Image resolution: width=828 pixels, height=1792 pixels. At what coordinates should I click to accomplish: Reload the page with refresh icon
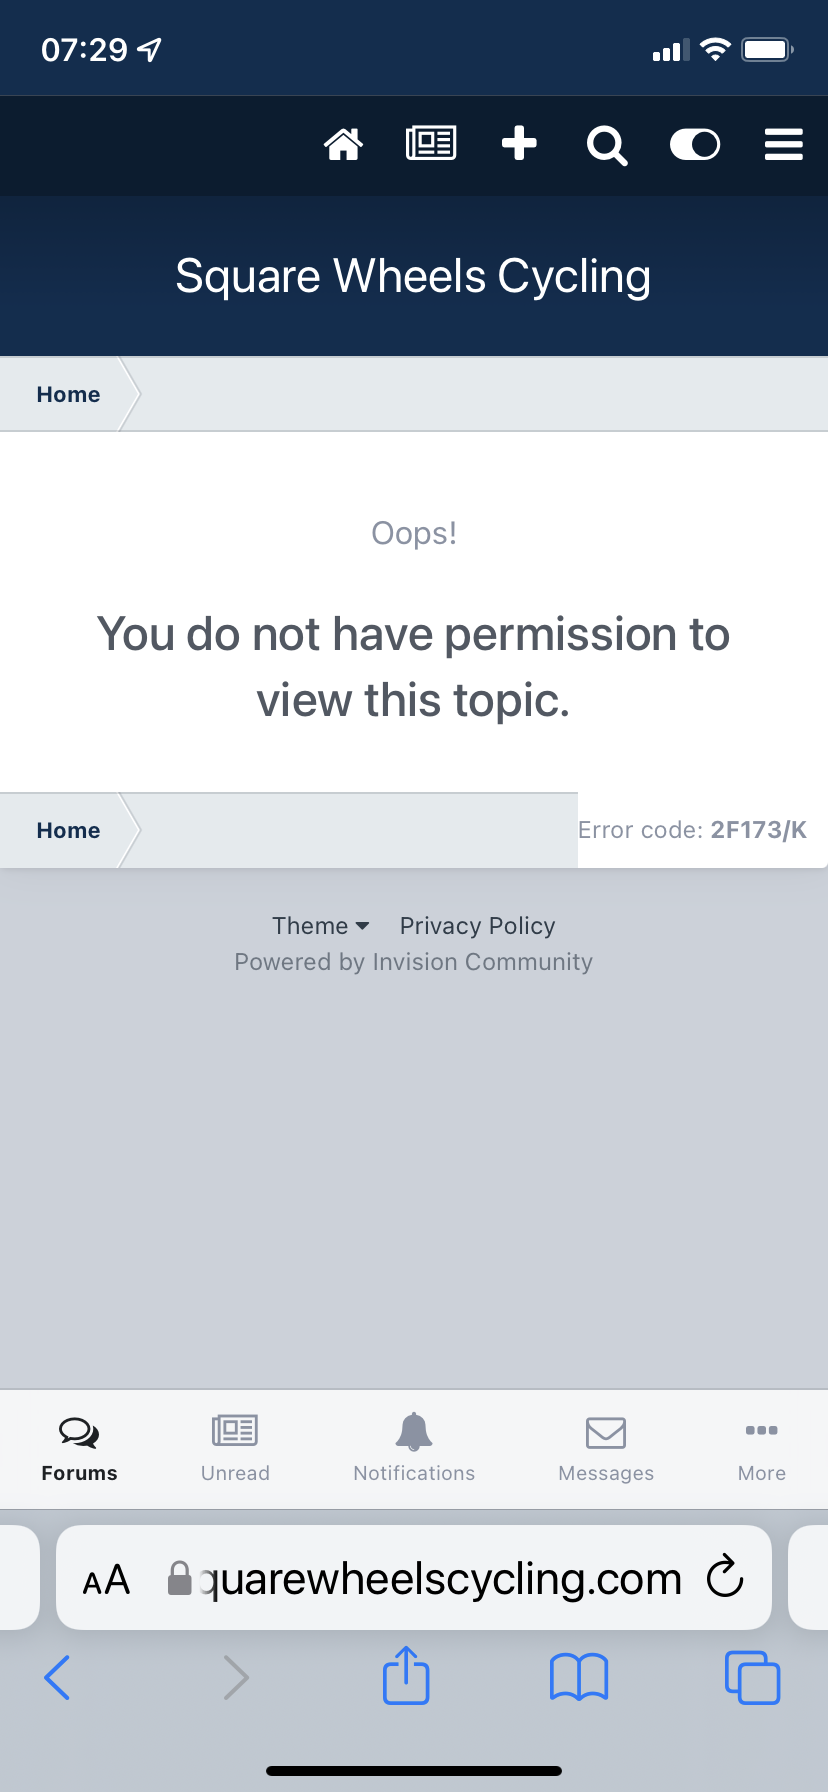[x=725, y=1578]
